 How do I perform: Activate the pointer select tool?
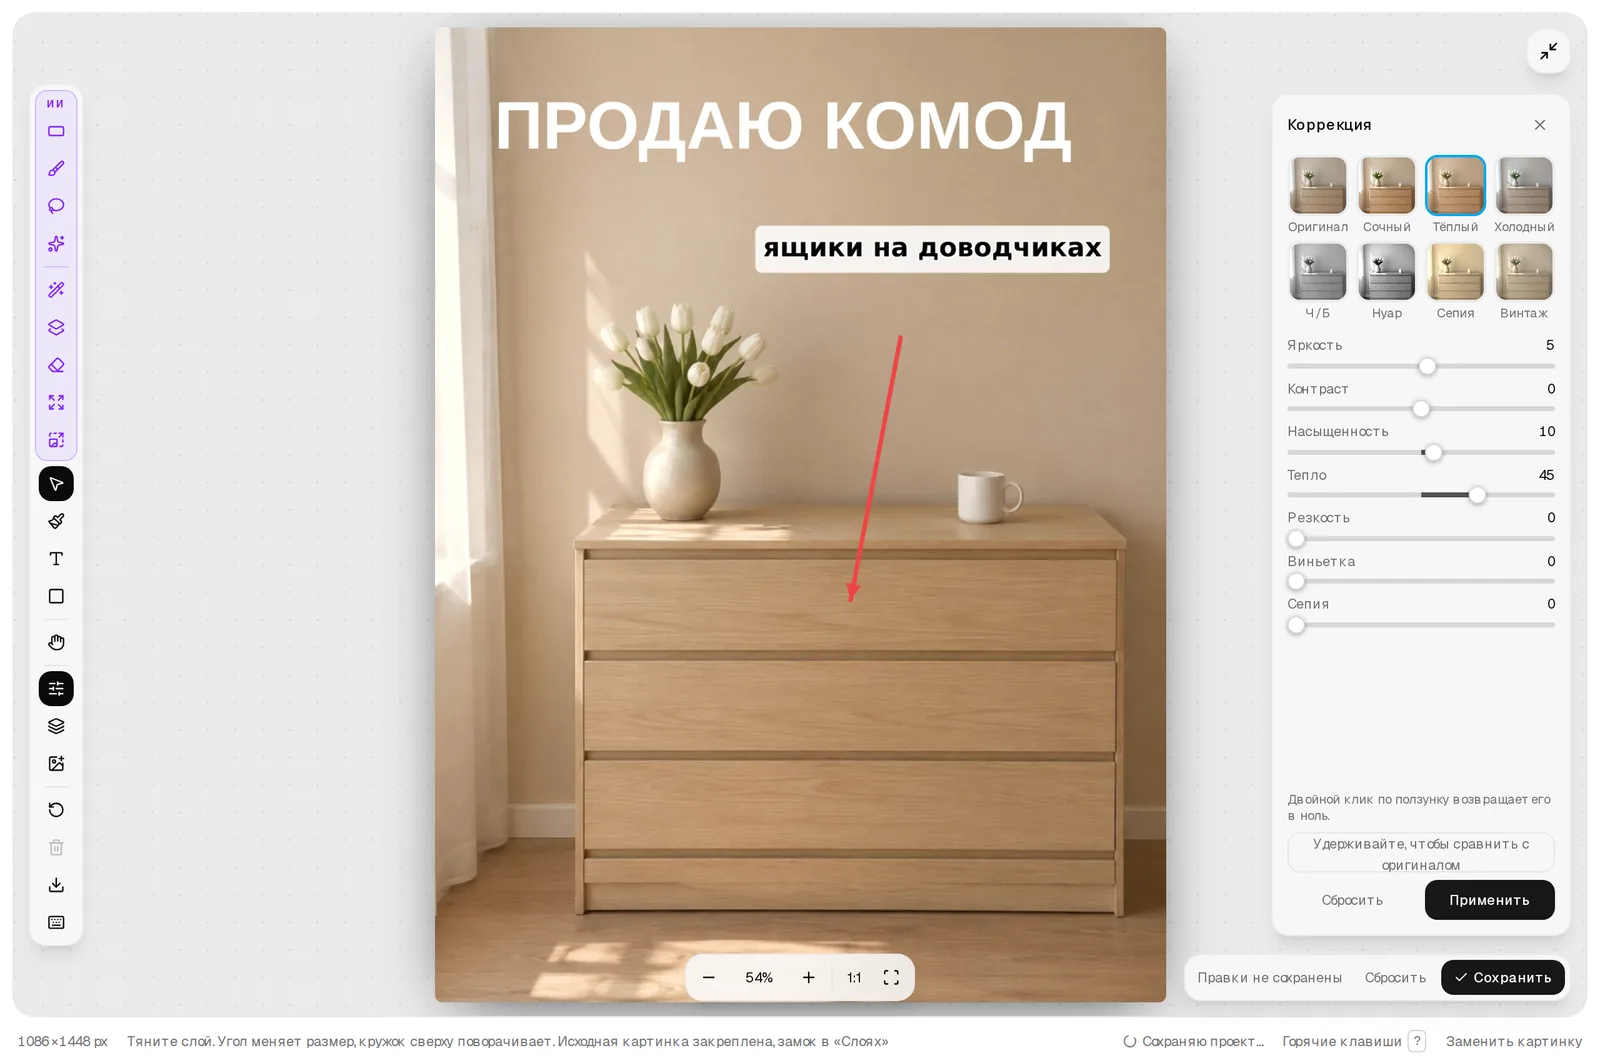point(56,484)
